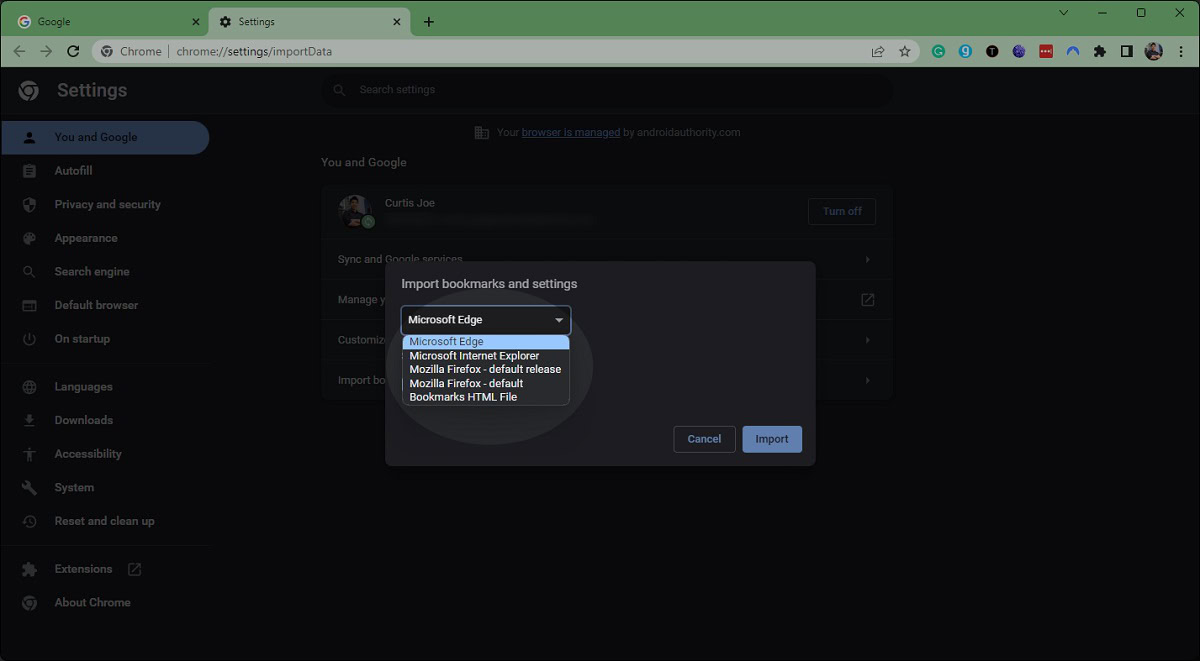
Task: Click the share page icon in address bar
Action: [x=878, y=51]
